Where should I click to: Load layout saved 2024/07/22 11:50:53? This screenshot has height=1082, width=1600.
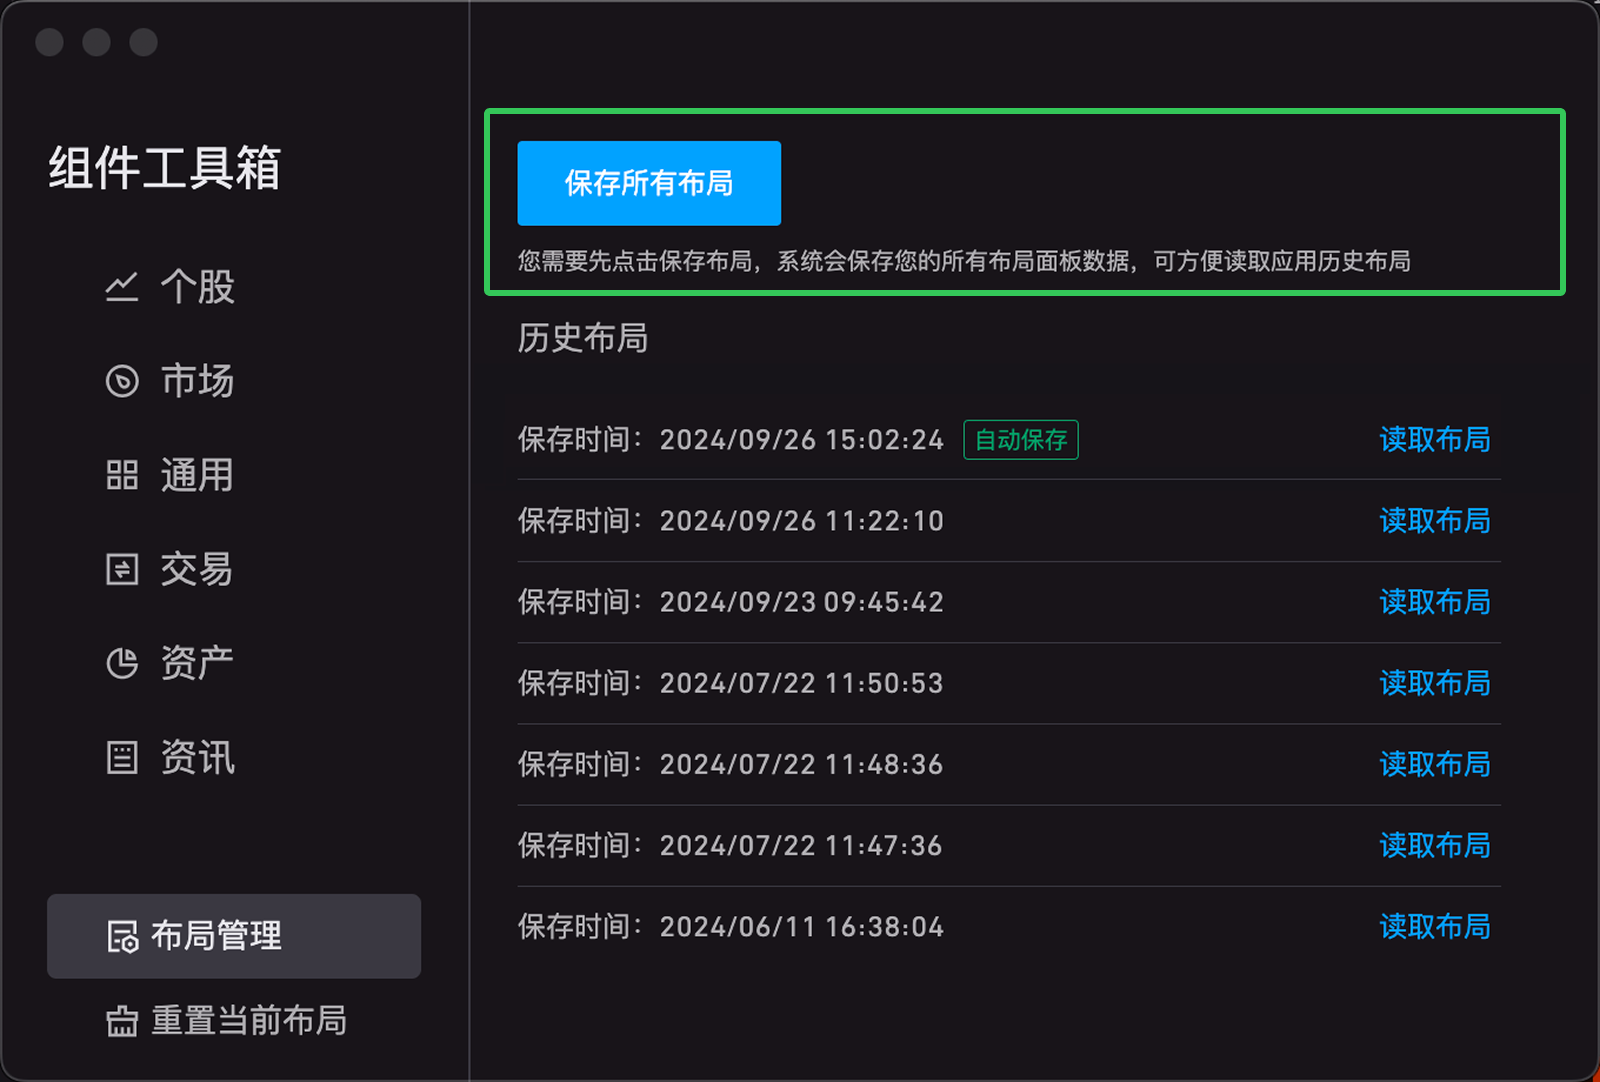(x=1434, y=683)
